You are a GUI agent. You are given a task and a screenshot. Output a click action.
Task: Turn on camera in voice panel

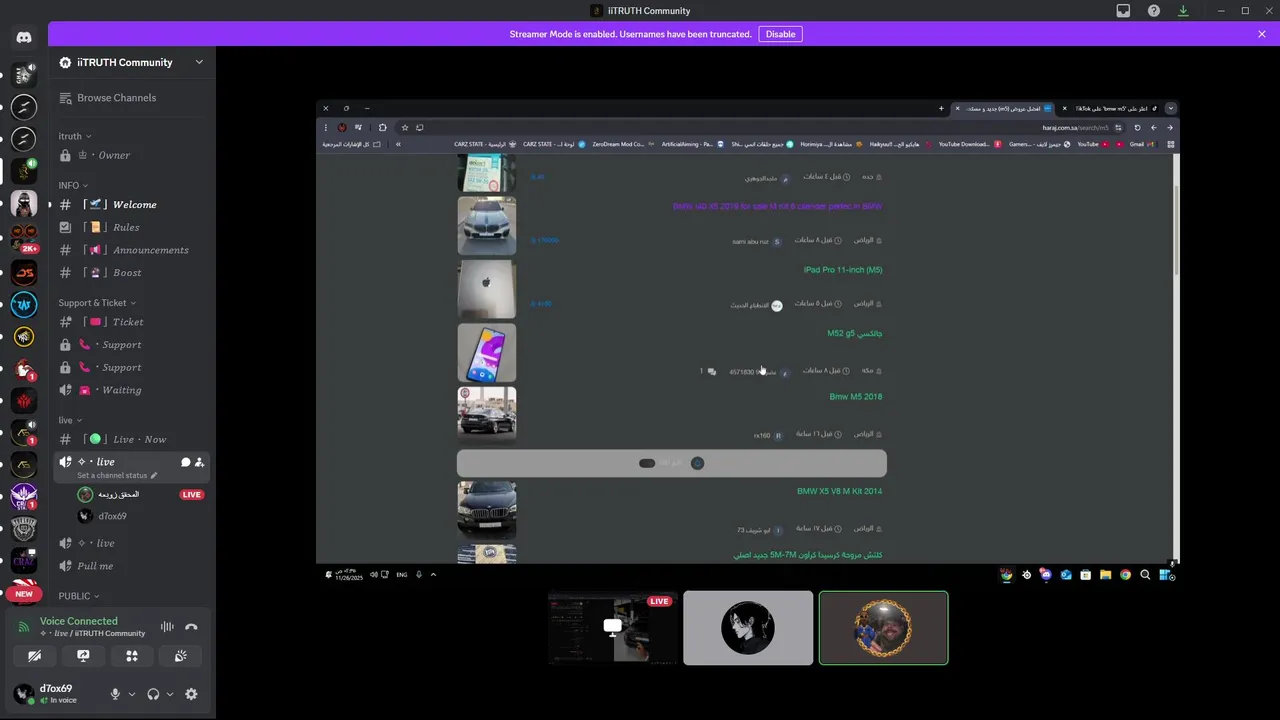(x=35, y=656)
